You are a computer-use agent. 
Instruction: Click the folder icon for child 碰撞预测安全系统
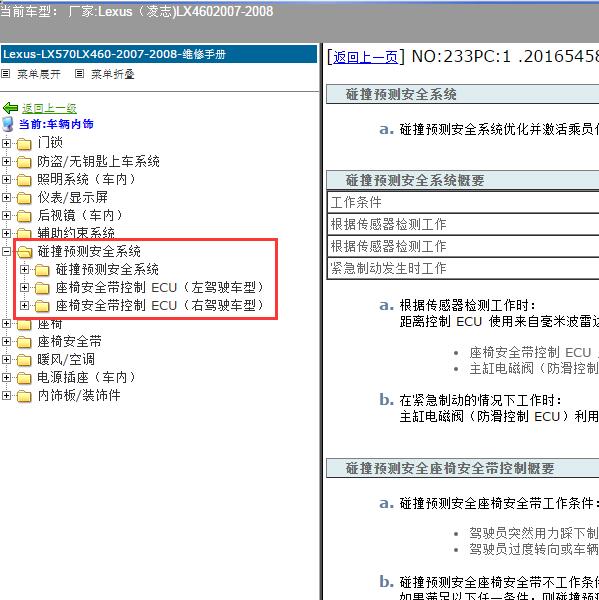click(x=42, y=270)
